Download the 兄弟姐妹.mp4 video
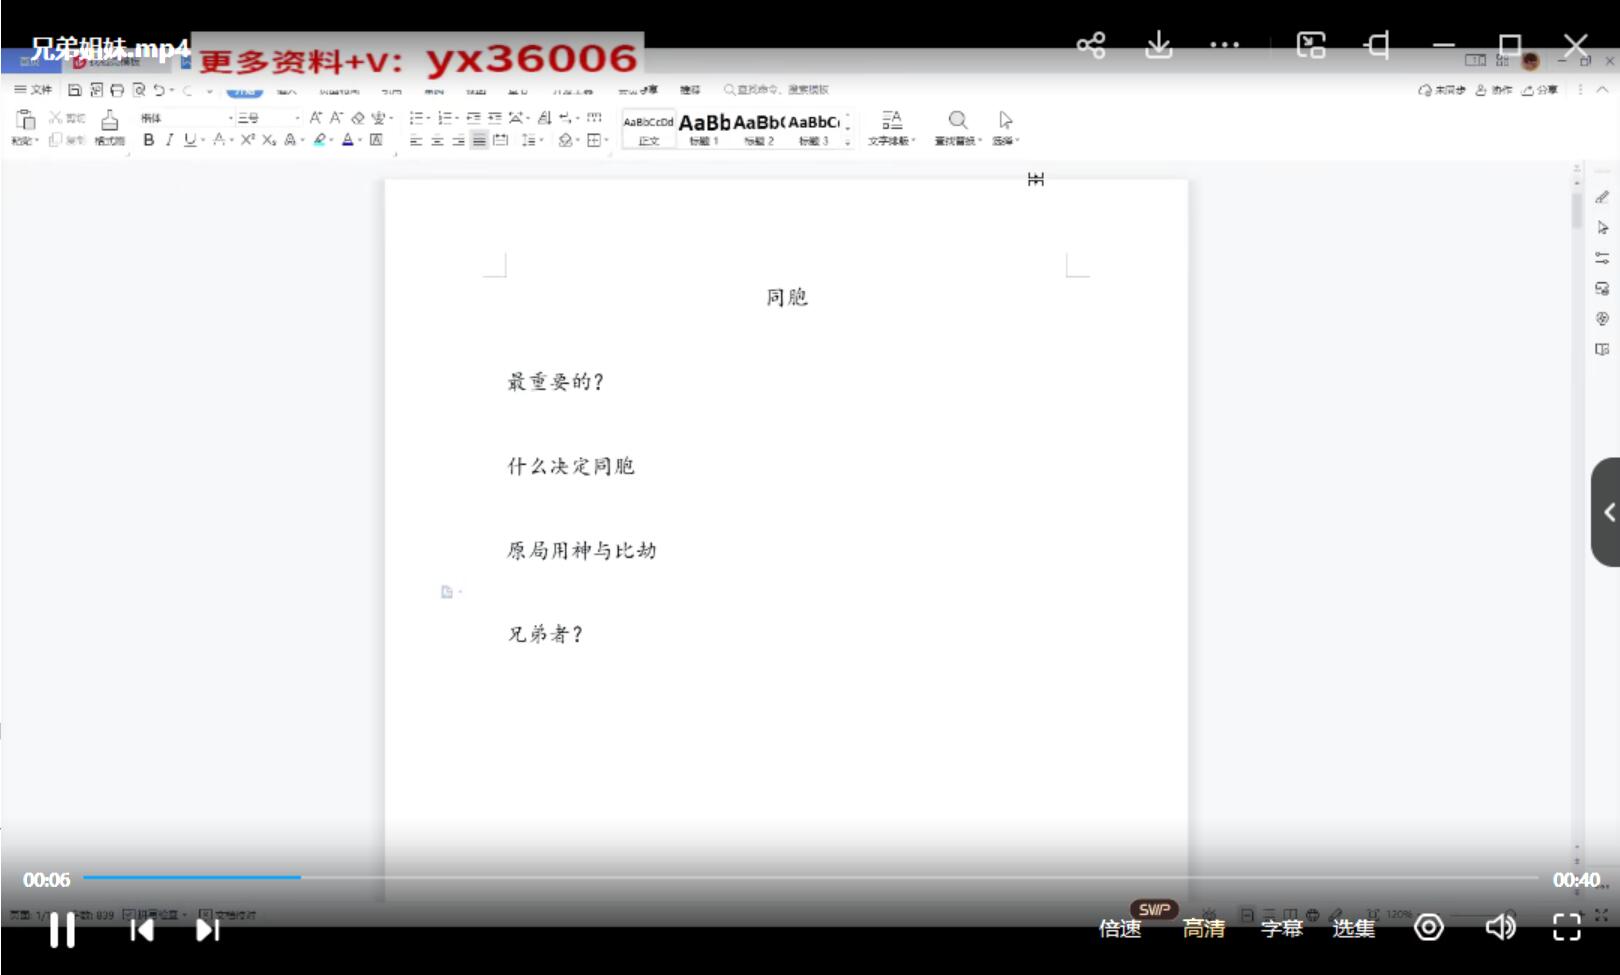This screenshot has width=1620, height=975. 1158,44
